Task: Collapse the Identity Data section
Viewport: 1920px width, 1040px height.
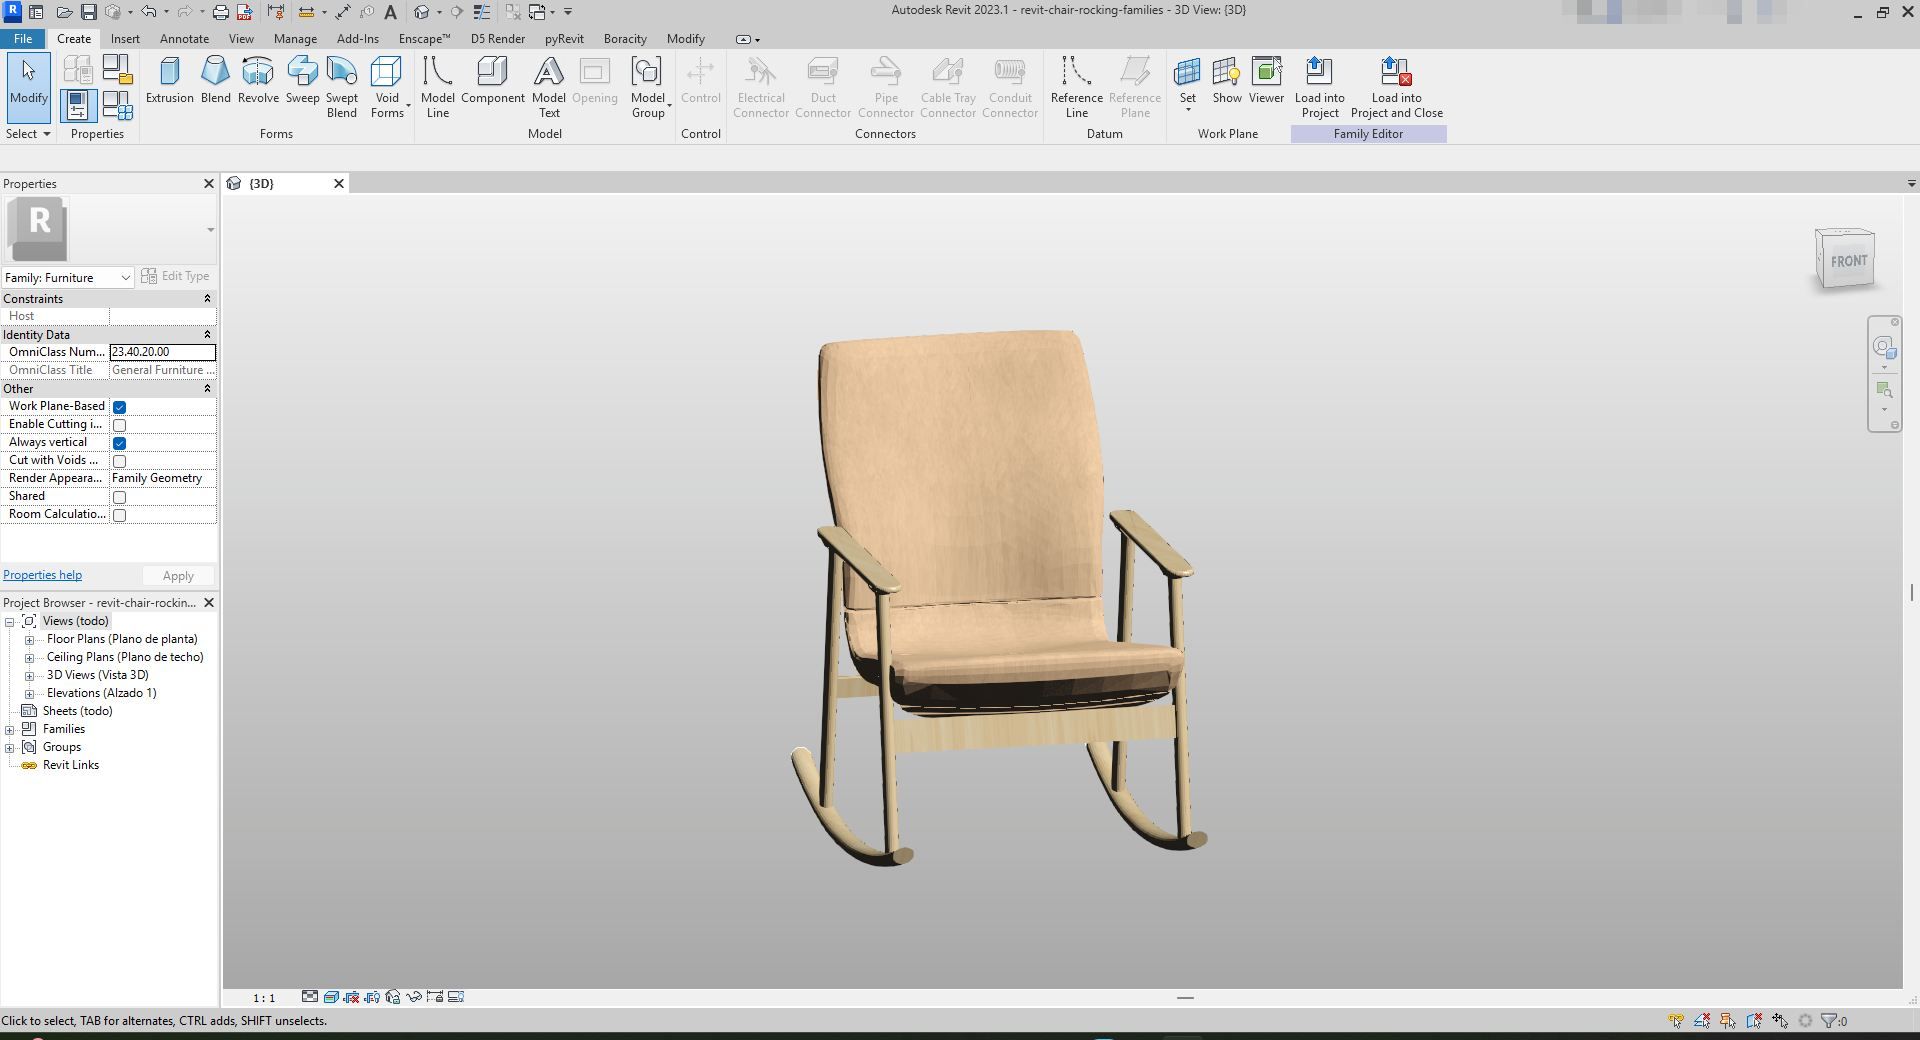Action: pyautogui.click(x=207, y=335)
